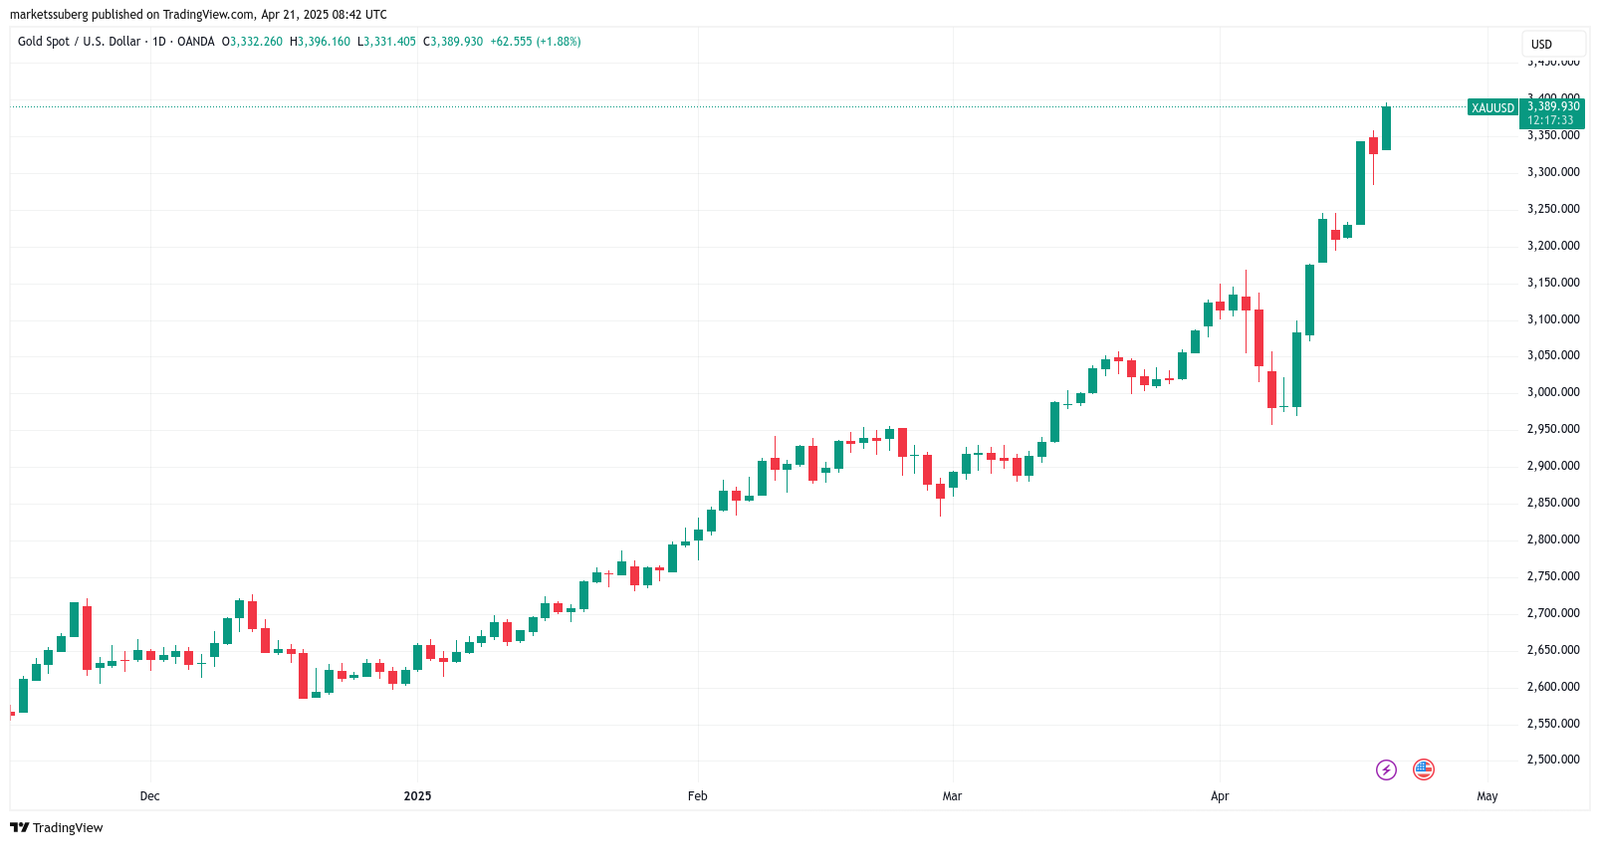Click the Feb label on time axis

tap(698, 796)
